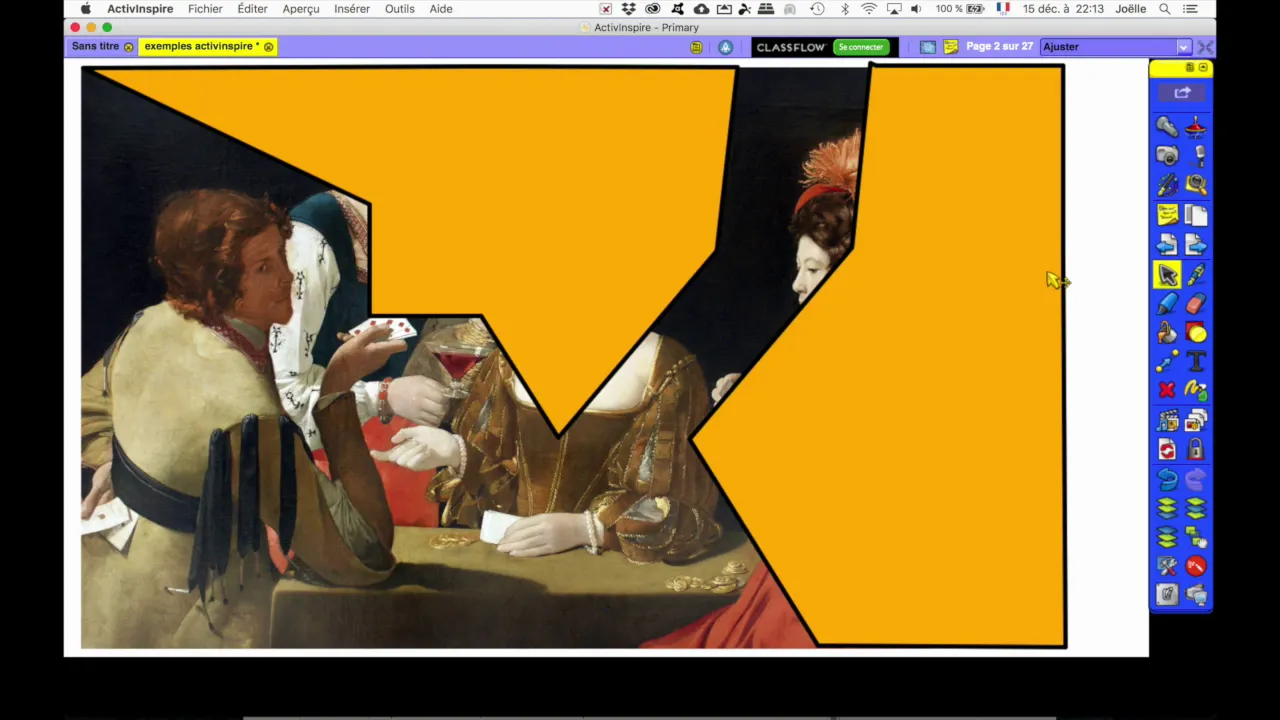Select the exemples activinspire tab
The image size is (1280, 720).
[201, 46]
